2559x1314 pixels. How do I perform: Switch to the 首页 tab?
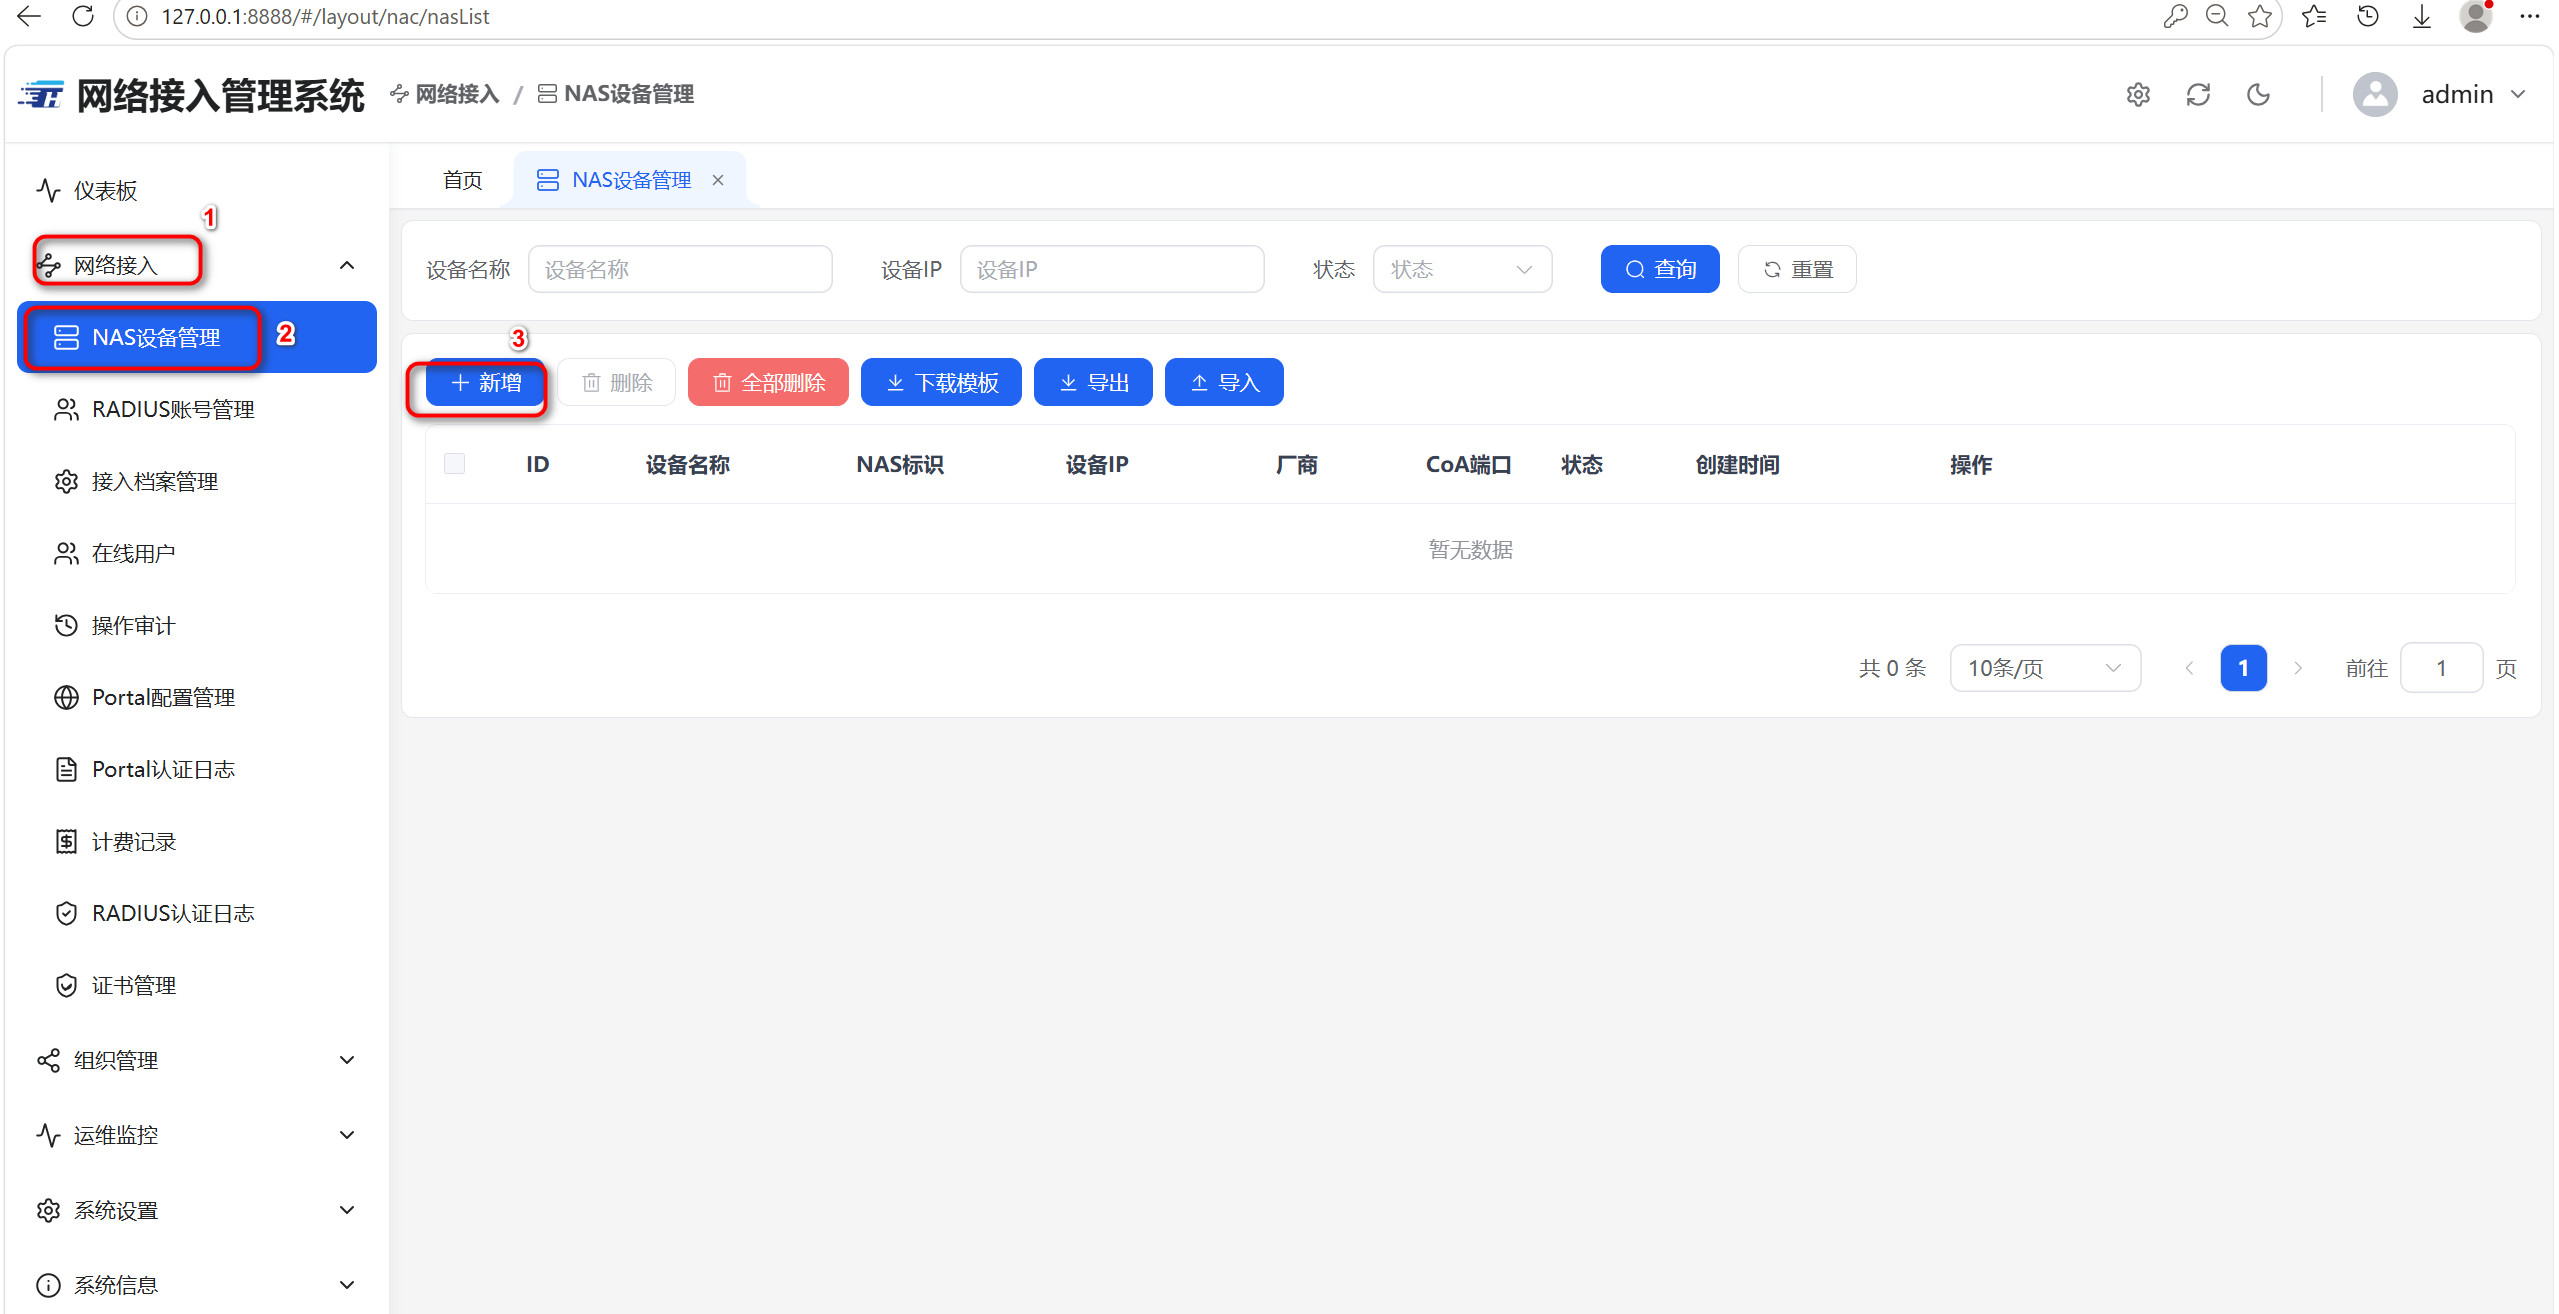pyautogui.click(x=463, y=180)
